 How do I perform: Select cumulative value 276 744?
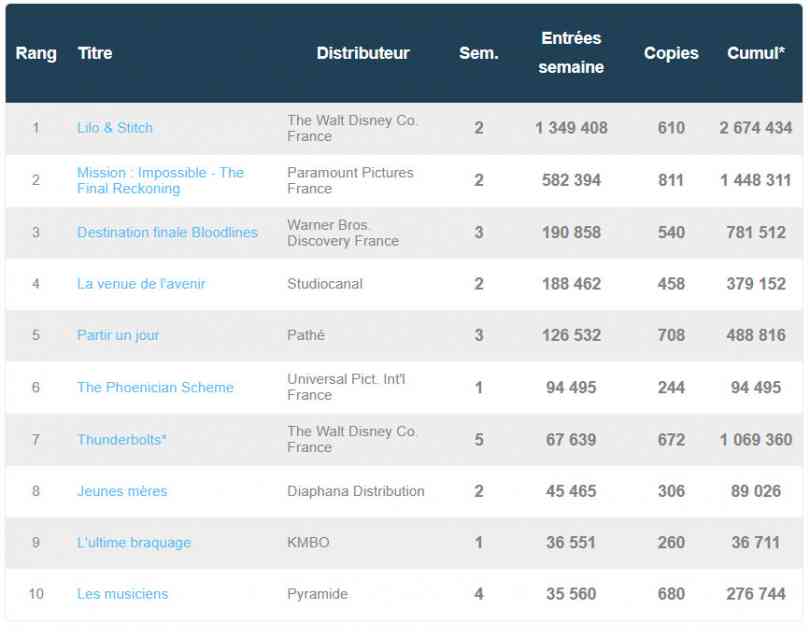tap(756, 594)
